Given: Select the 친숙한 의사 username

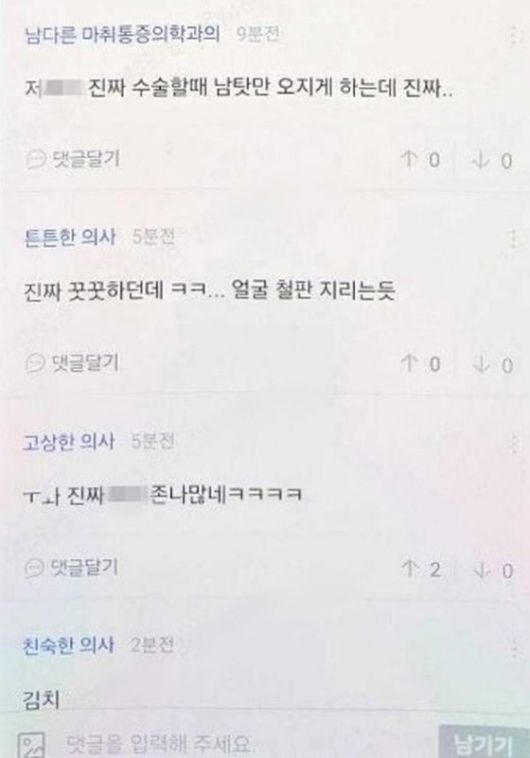Looking at the screenshot, I should [x=69, y=645].
